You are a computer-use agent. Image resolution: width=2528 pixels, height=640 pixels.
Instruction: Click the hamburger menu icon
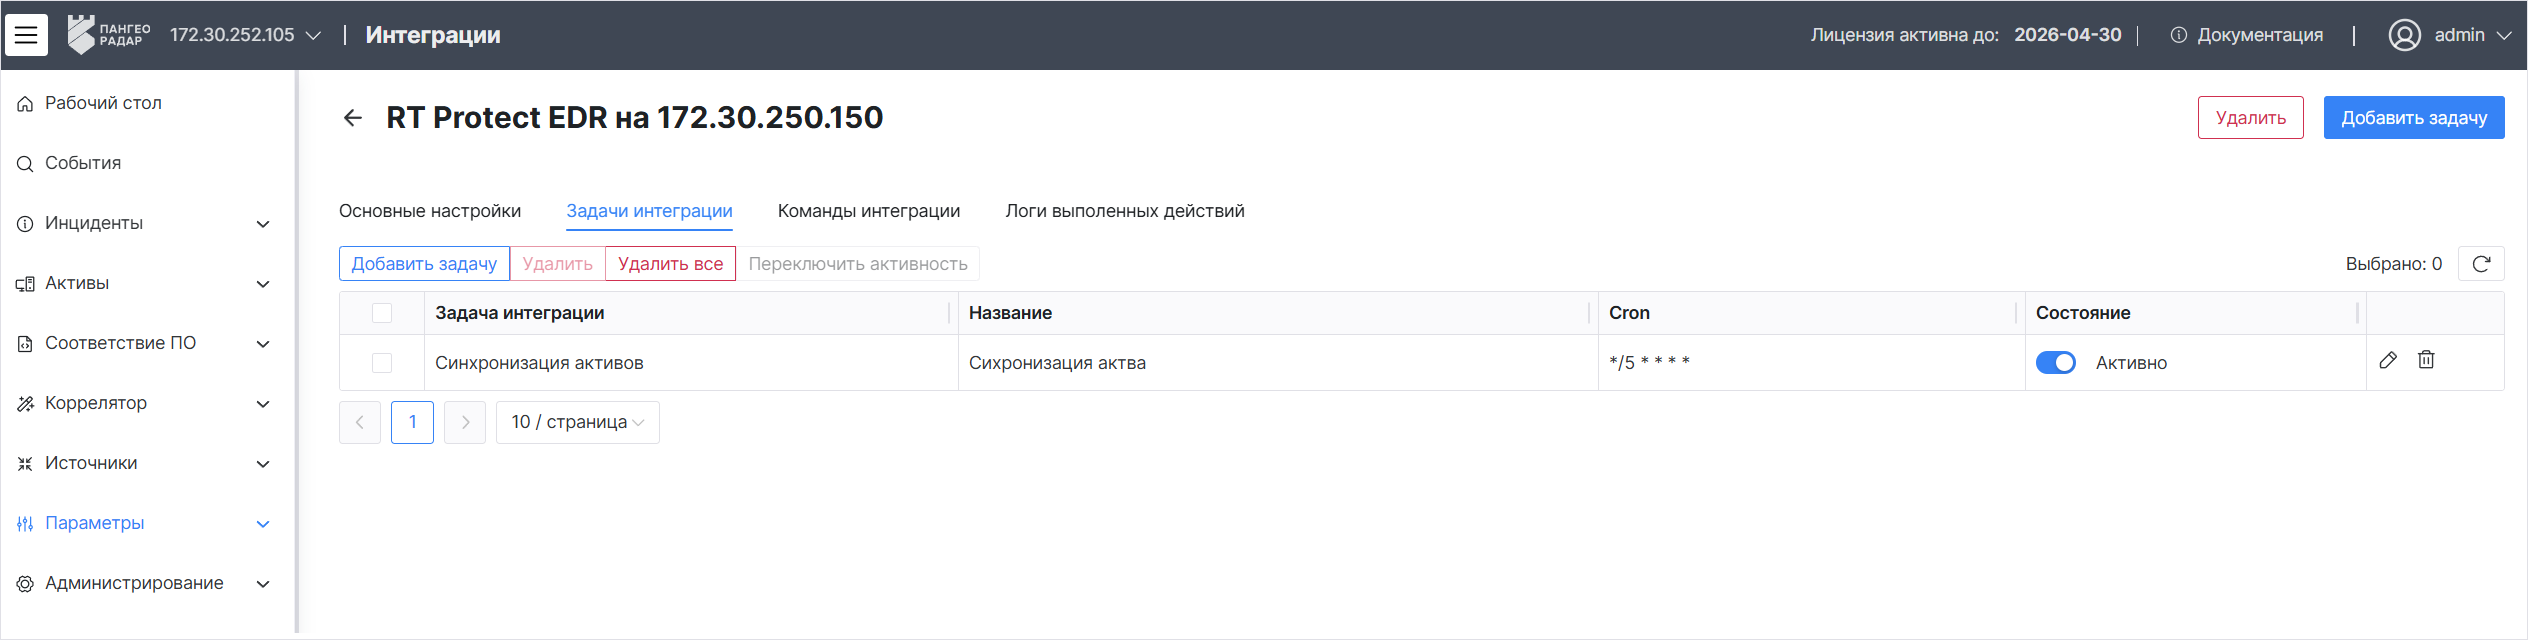pyautogui.click(x=26, y=35)
